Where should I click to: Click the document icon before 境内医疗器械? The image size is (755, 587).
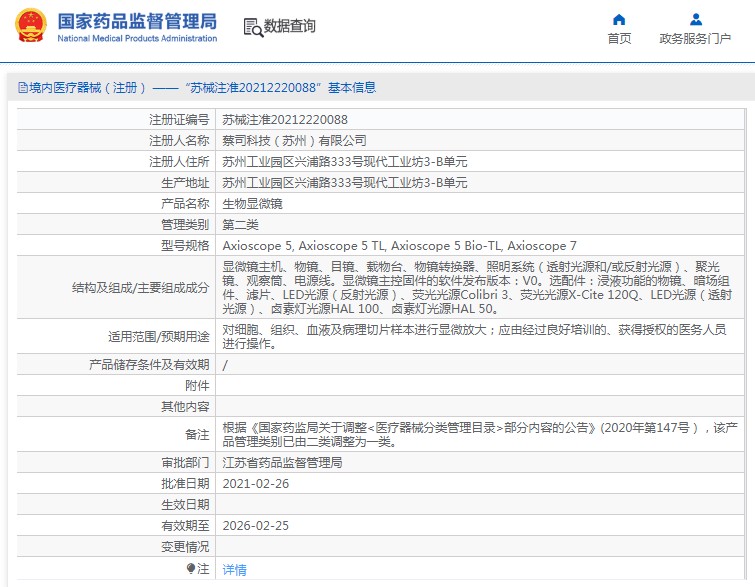pyautogui.click(x=22, y=88)
